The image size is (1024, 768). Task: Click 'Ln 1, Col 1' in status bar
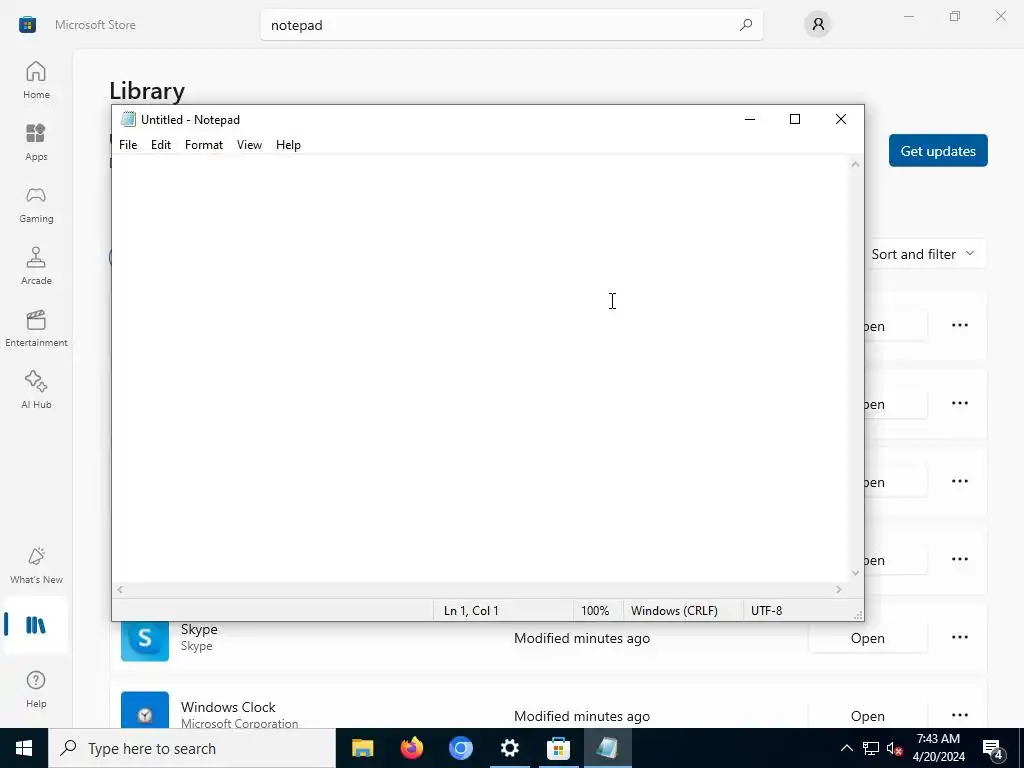tap(471, 611)
